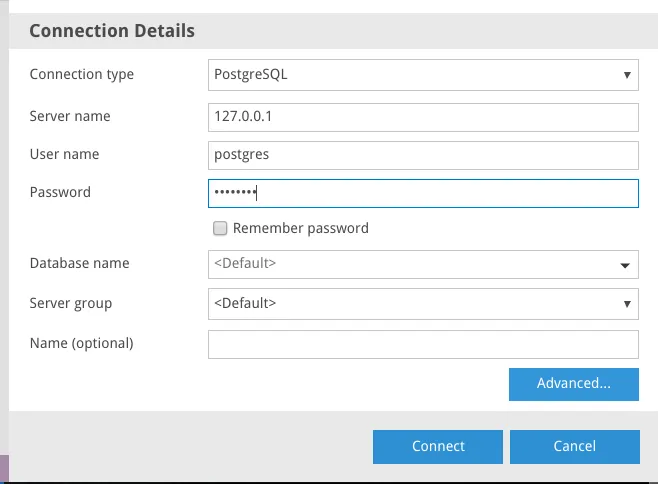Open the Server group dropdown
This screenshot has width=658, height=484.
point(423,303)
